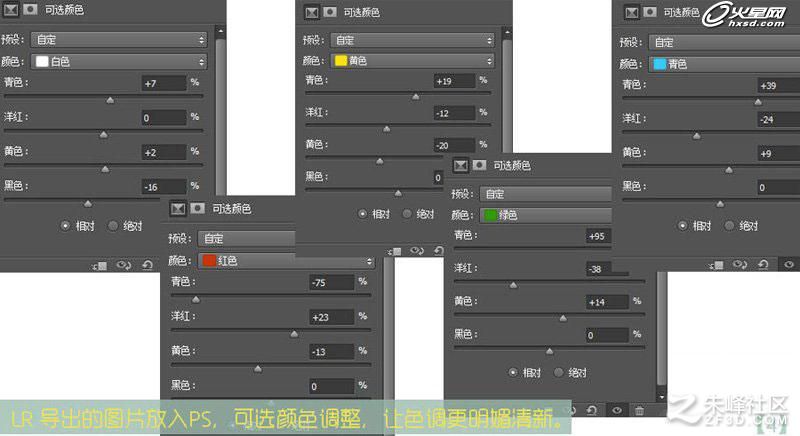Click view-previous-state icon in Cyan (青色) panel

pos(740,265)
